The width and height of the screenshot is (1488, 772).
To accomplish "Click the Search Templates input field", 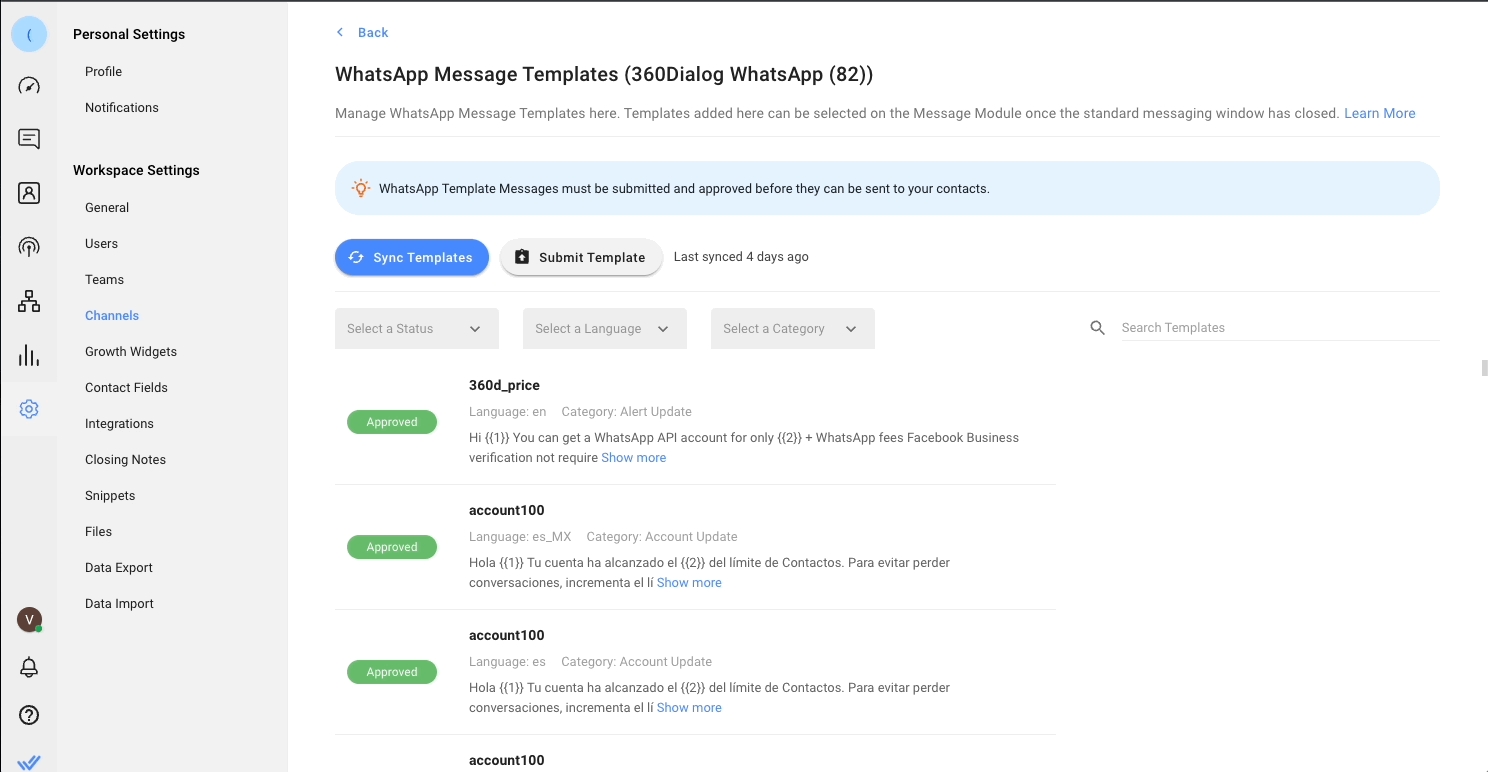I will point(1279,328).
